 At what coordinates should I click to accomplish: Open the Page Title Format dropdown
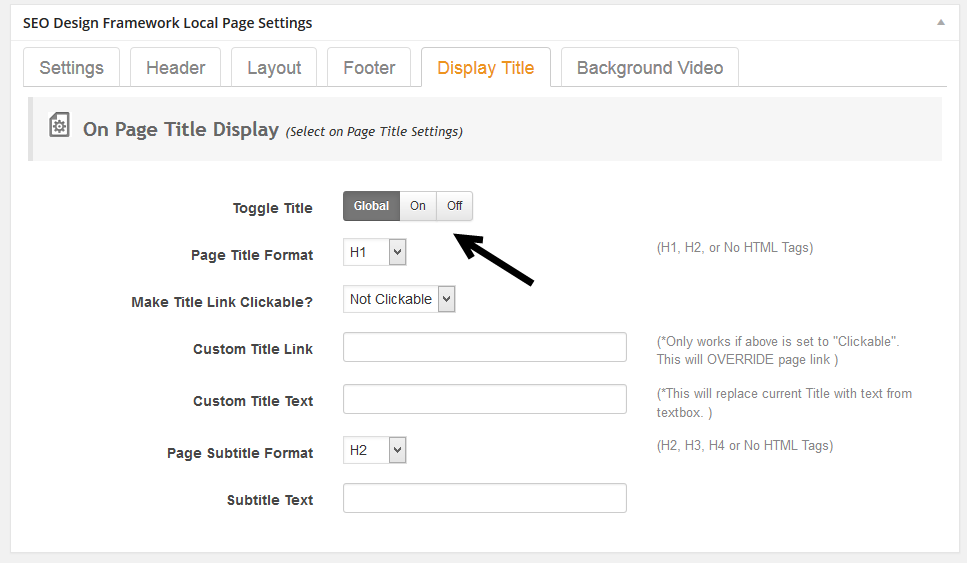point(374,252)
